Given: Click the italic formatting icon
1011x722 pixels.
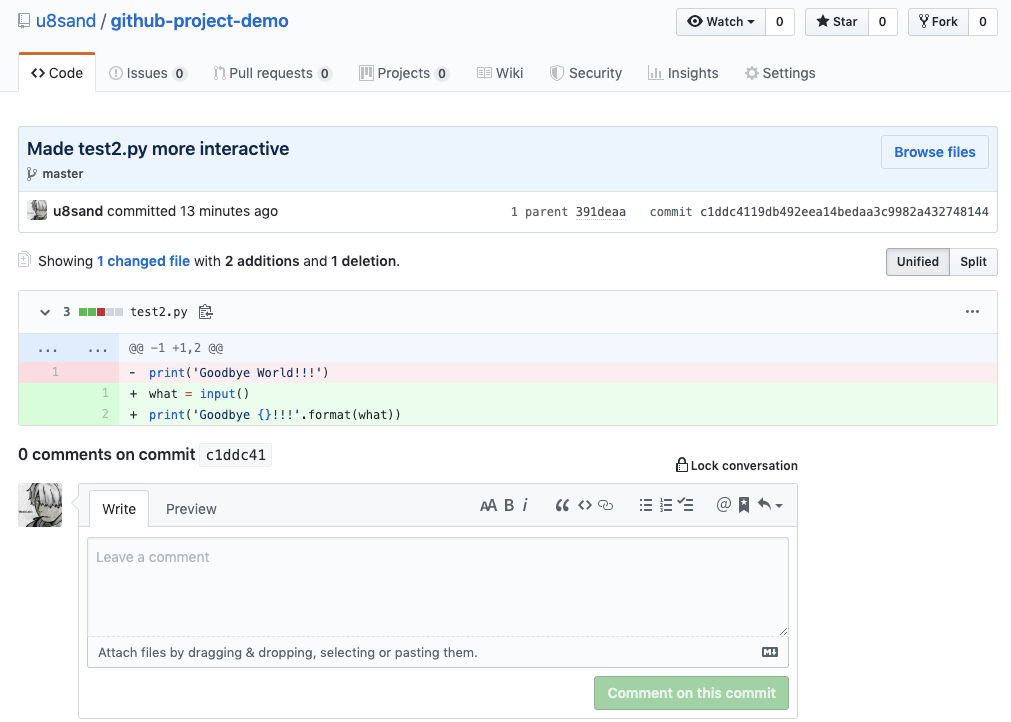Looking at the screenshot, I should (x=526, y=506).
